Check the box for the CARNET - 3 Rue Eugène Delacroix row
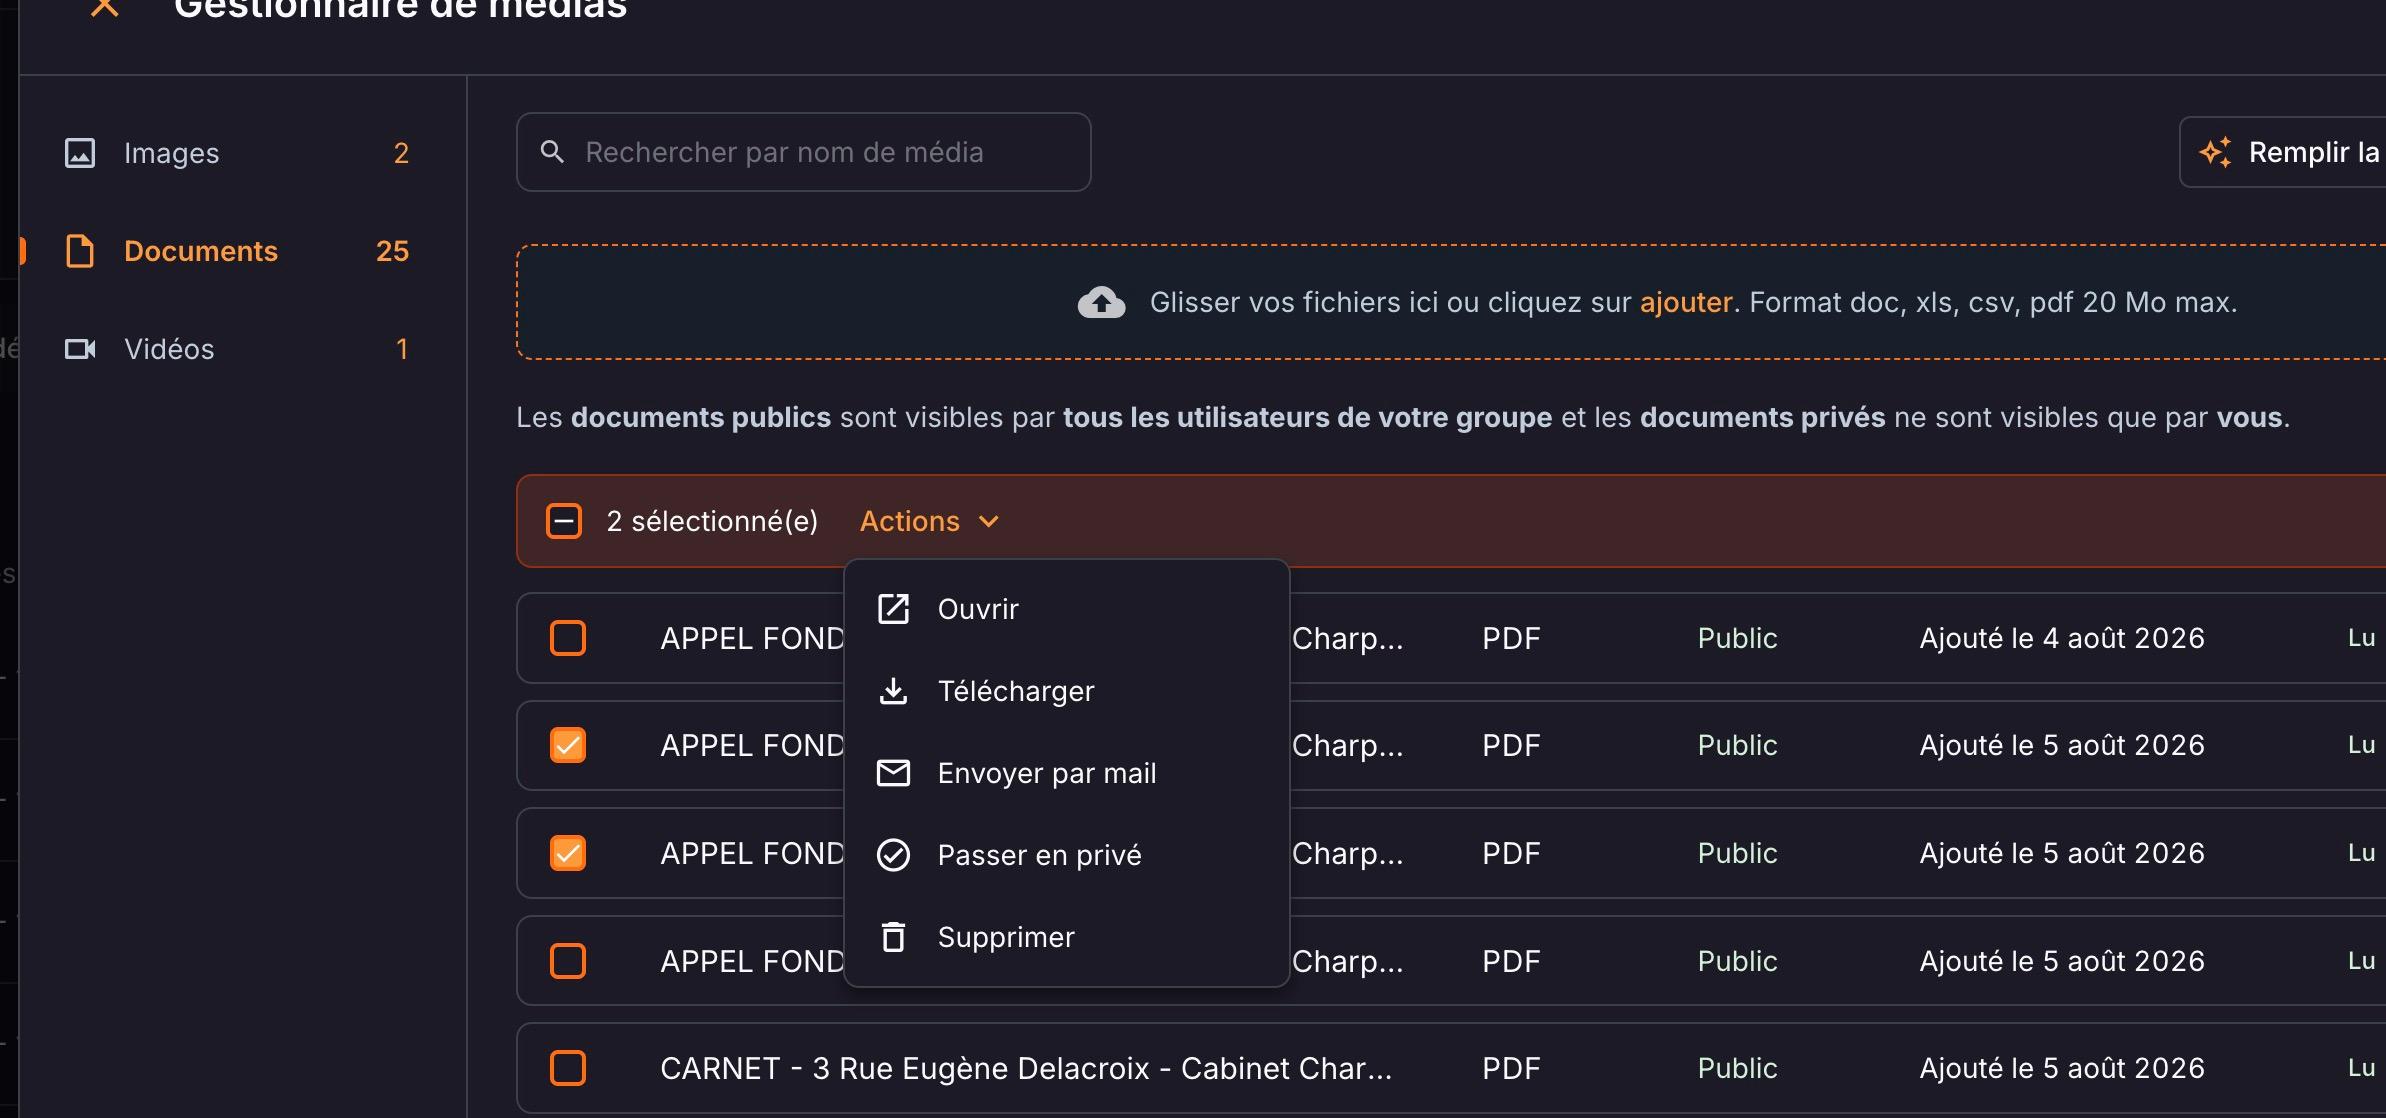2386x1118 pixels. (x=568, y=1068)
